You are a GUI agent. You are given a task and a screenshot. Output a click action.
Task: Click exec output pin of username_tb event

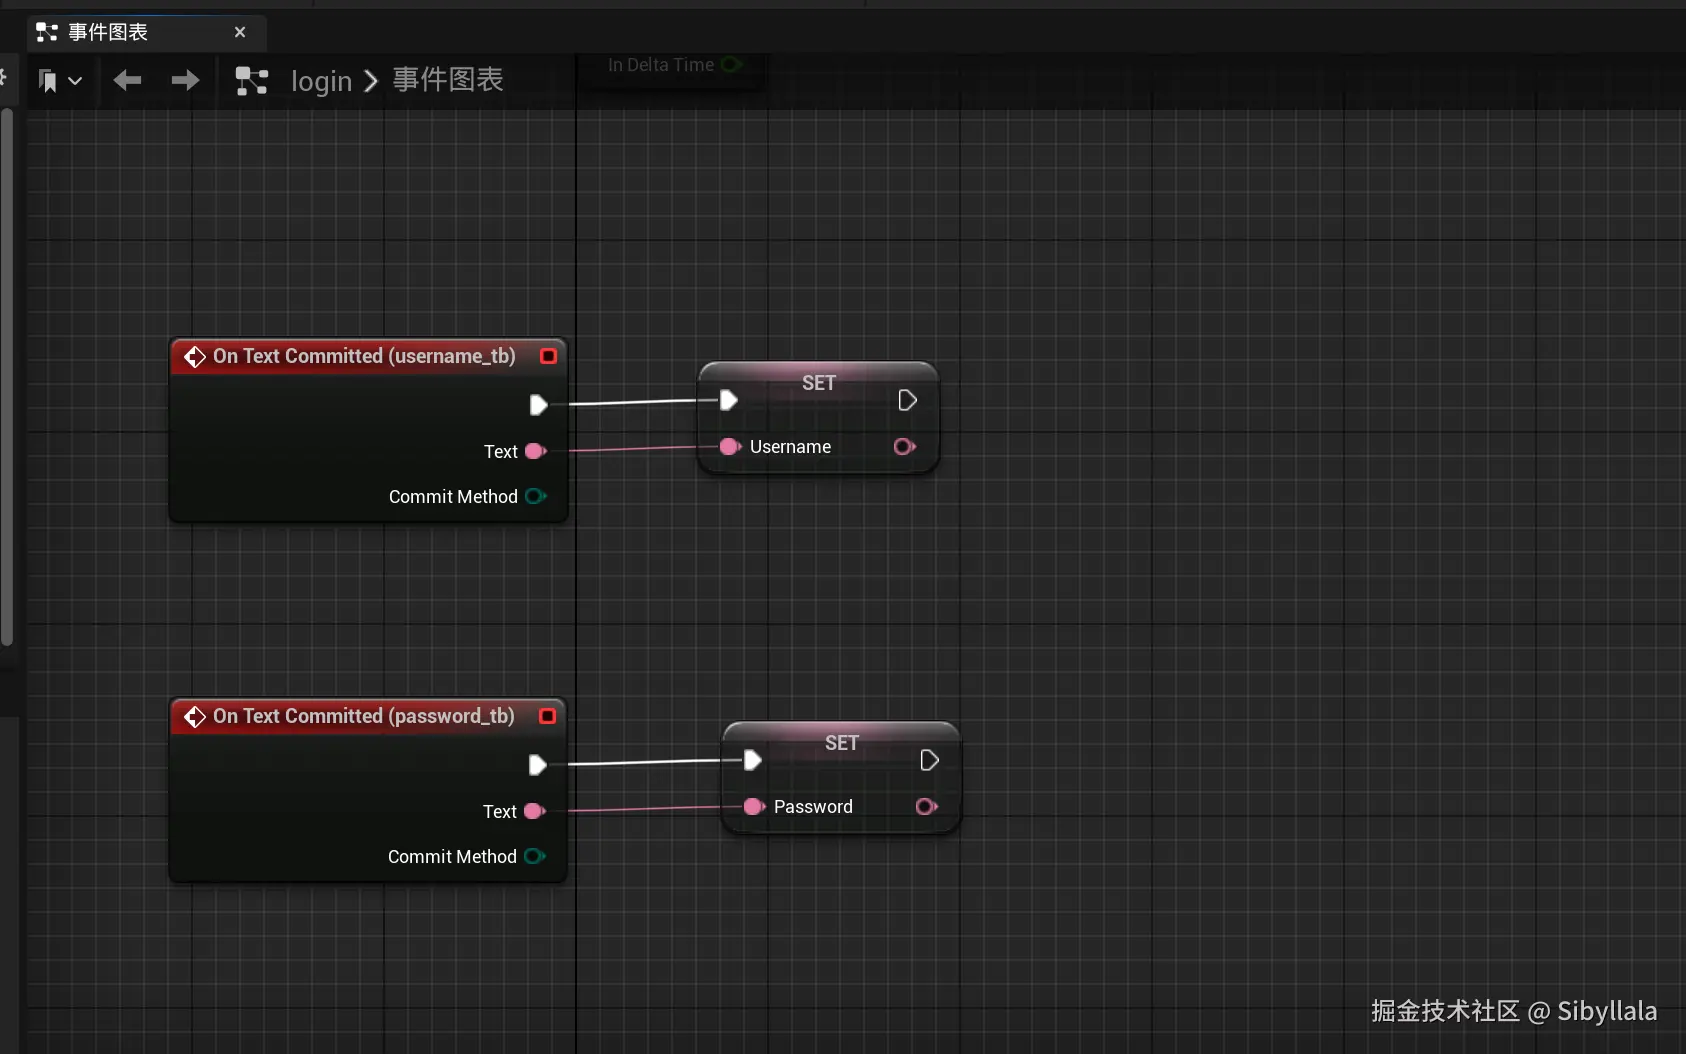[x=538, y=405]
